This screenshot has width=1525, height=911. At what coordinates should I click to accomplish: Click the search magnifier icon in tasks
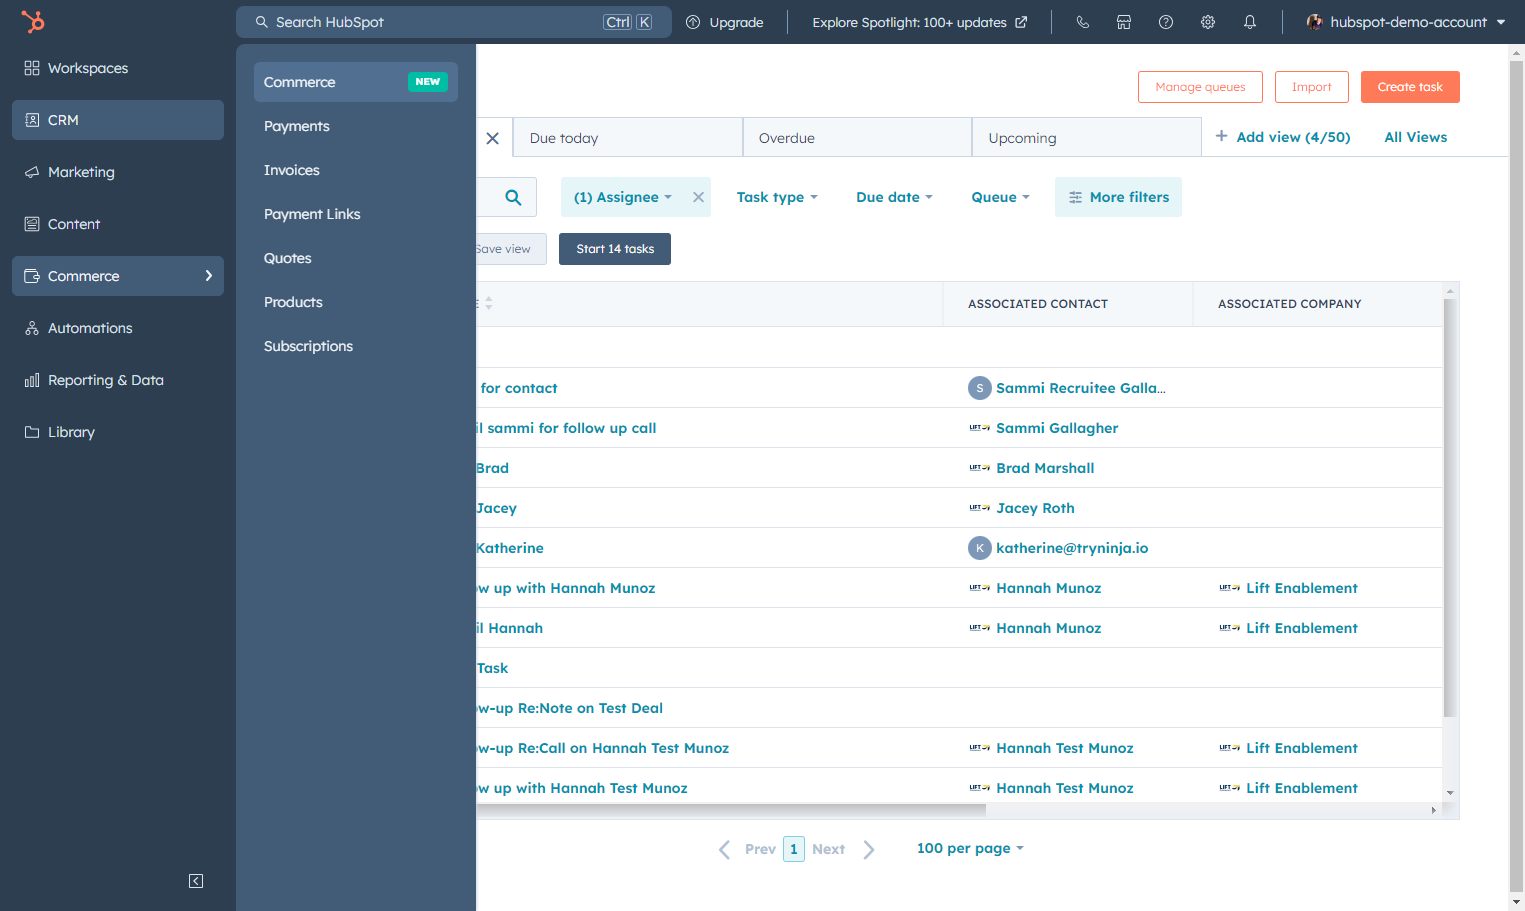click(x=513, y=197)
